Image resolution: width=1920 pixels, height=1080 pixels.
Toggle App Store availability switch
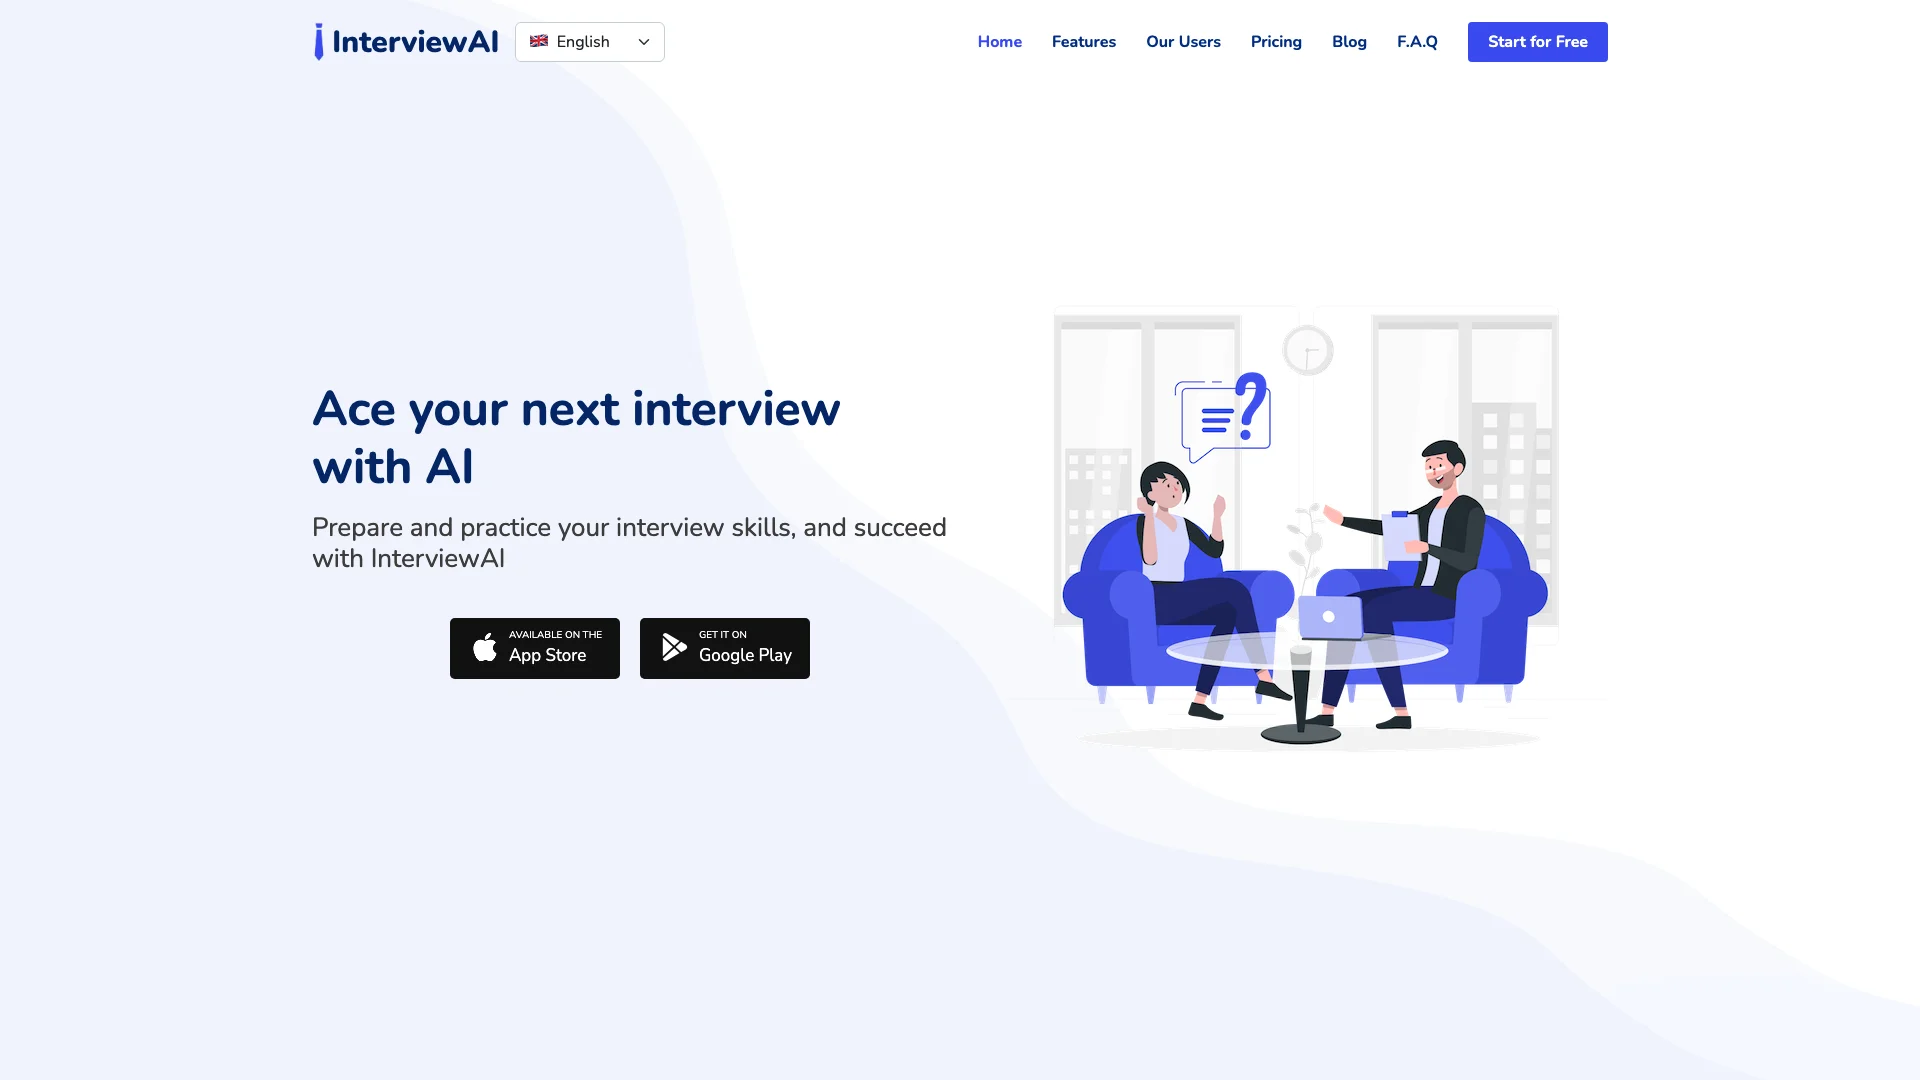534,647
